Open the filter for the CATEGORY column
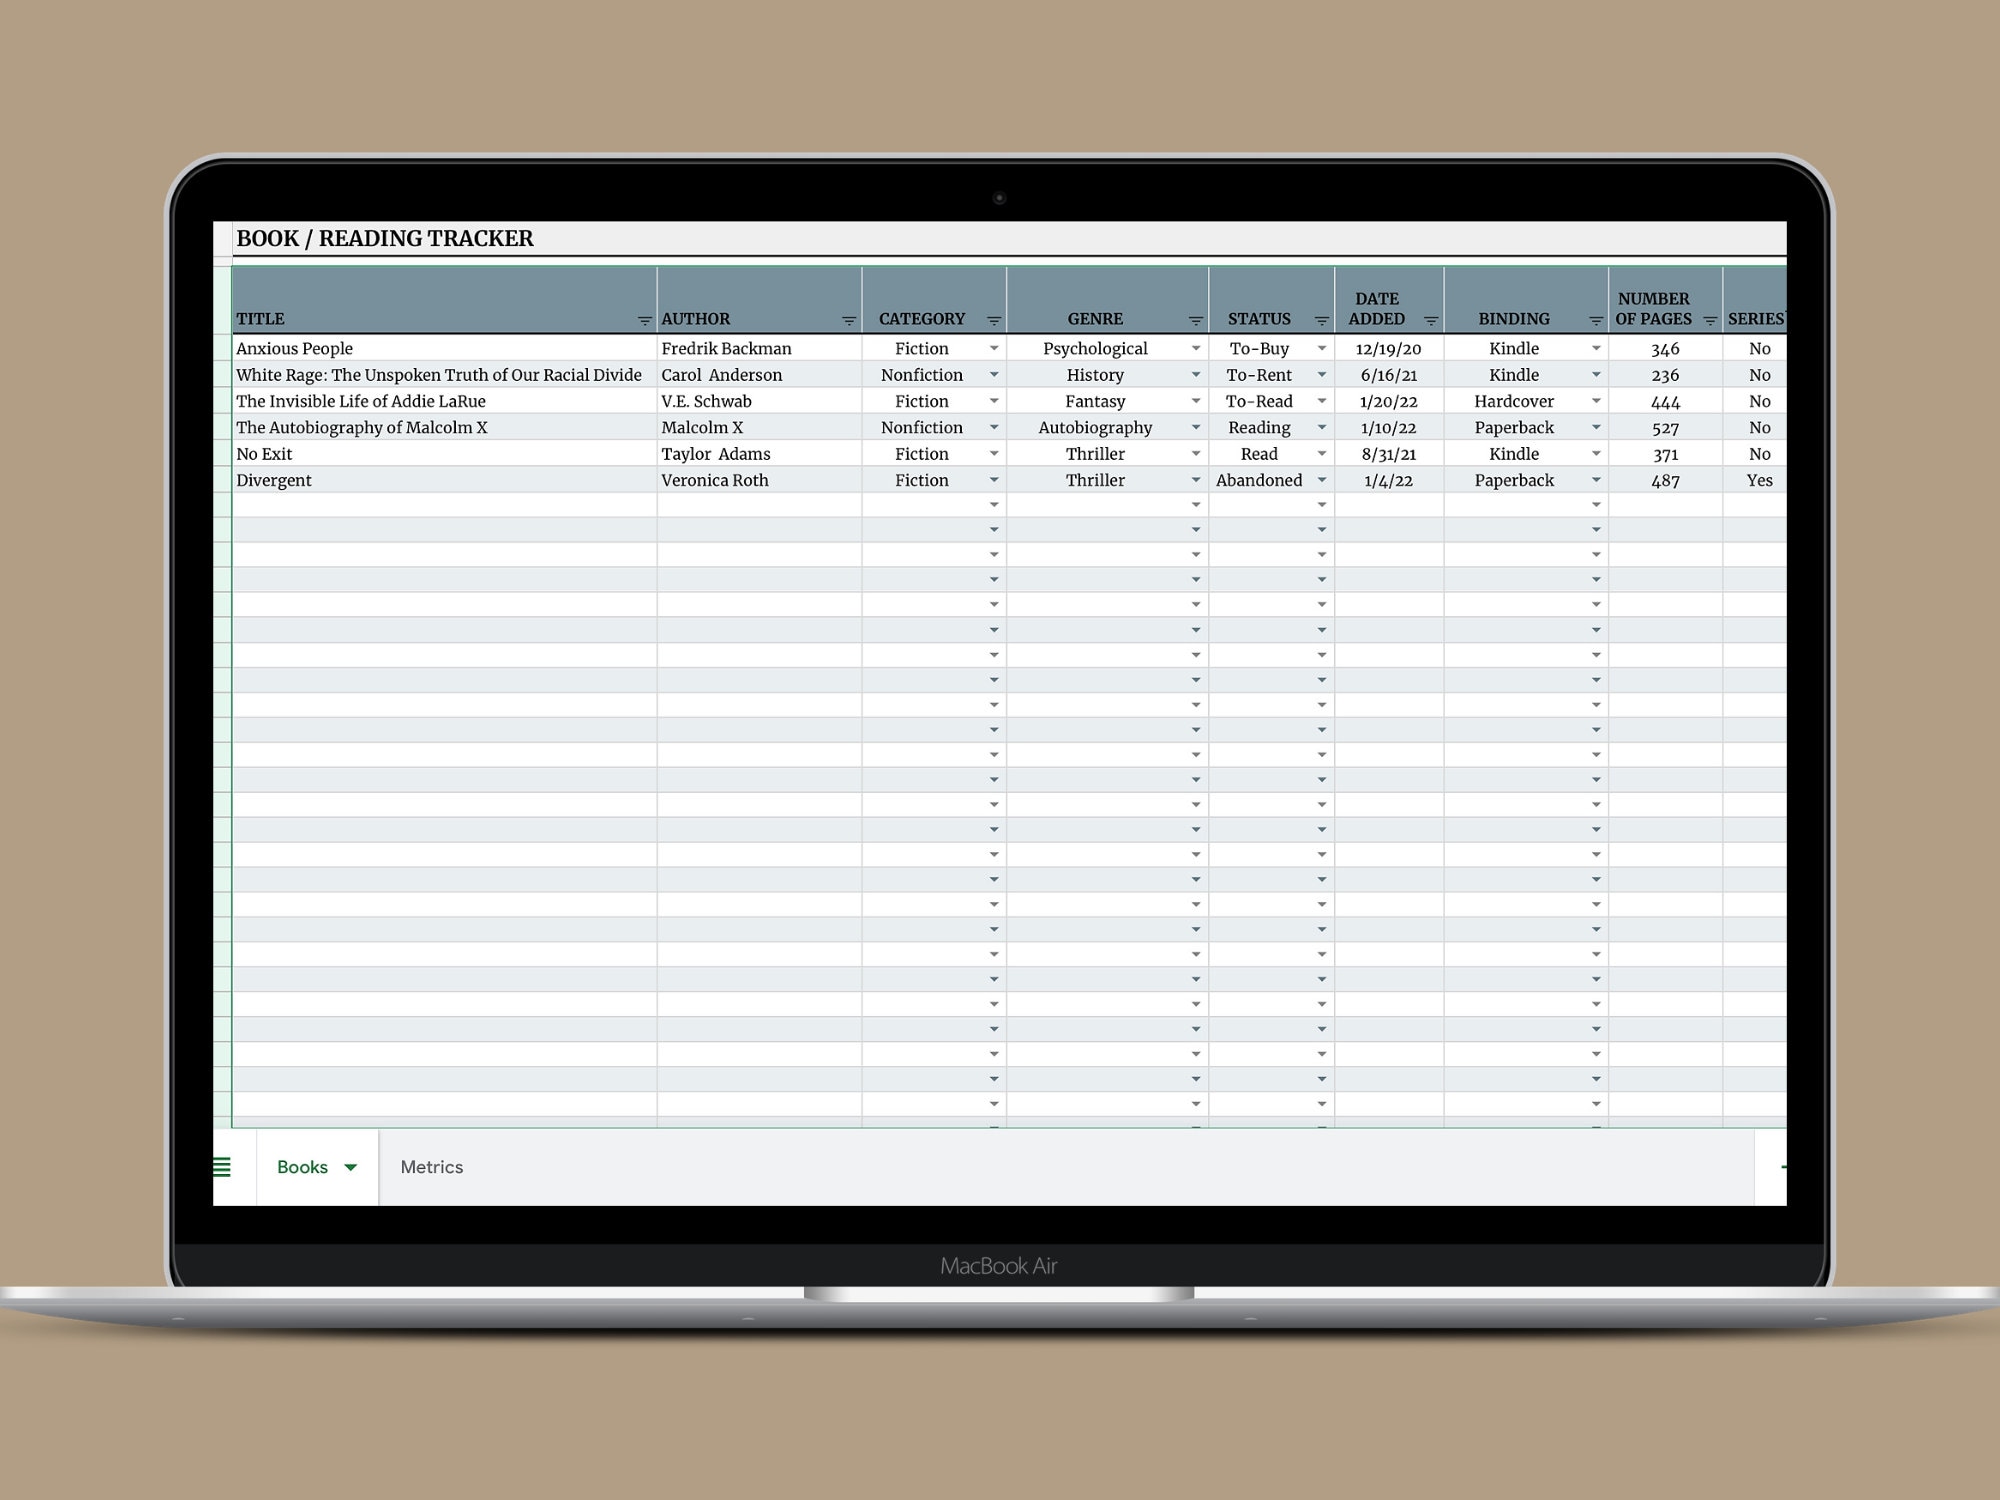2000x1500 pixels. coord(992,318)
